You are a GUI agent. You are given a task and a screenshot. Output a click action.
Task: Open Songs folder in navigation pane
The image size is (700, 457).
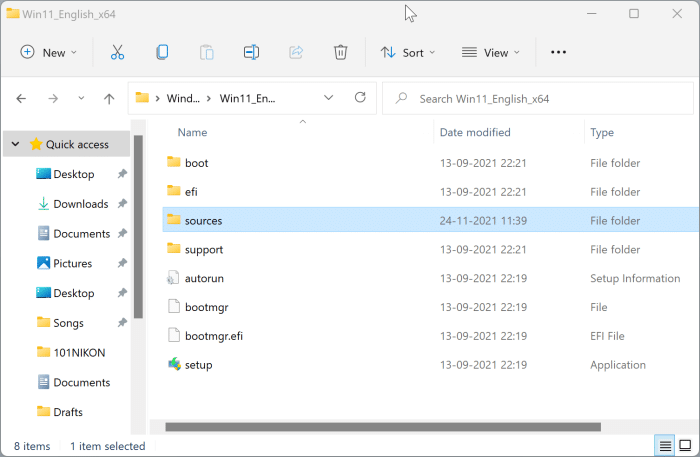[x=68, y=323]
